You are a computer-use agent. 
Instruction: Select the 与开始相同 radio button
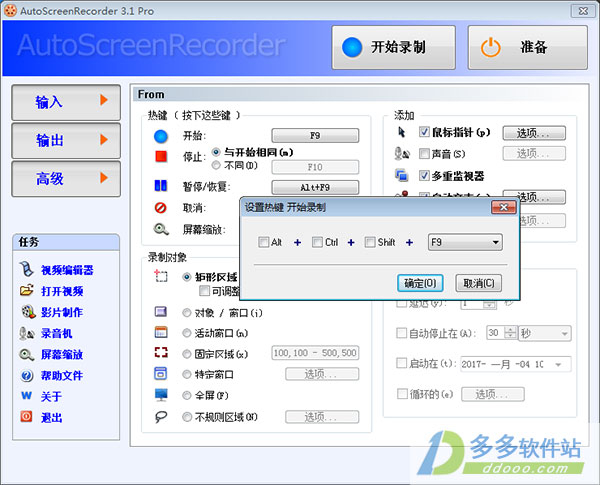(216, 152)
